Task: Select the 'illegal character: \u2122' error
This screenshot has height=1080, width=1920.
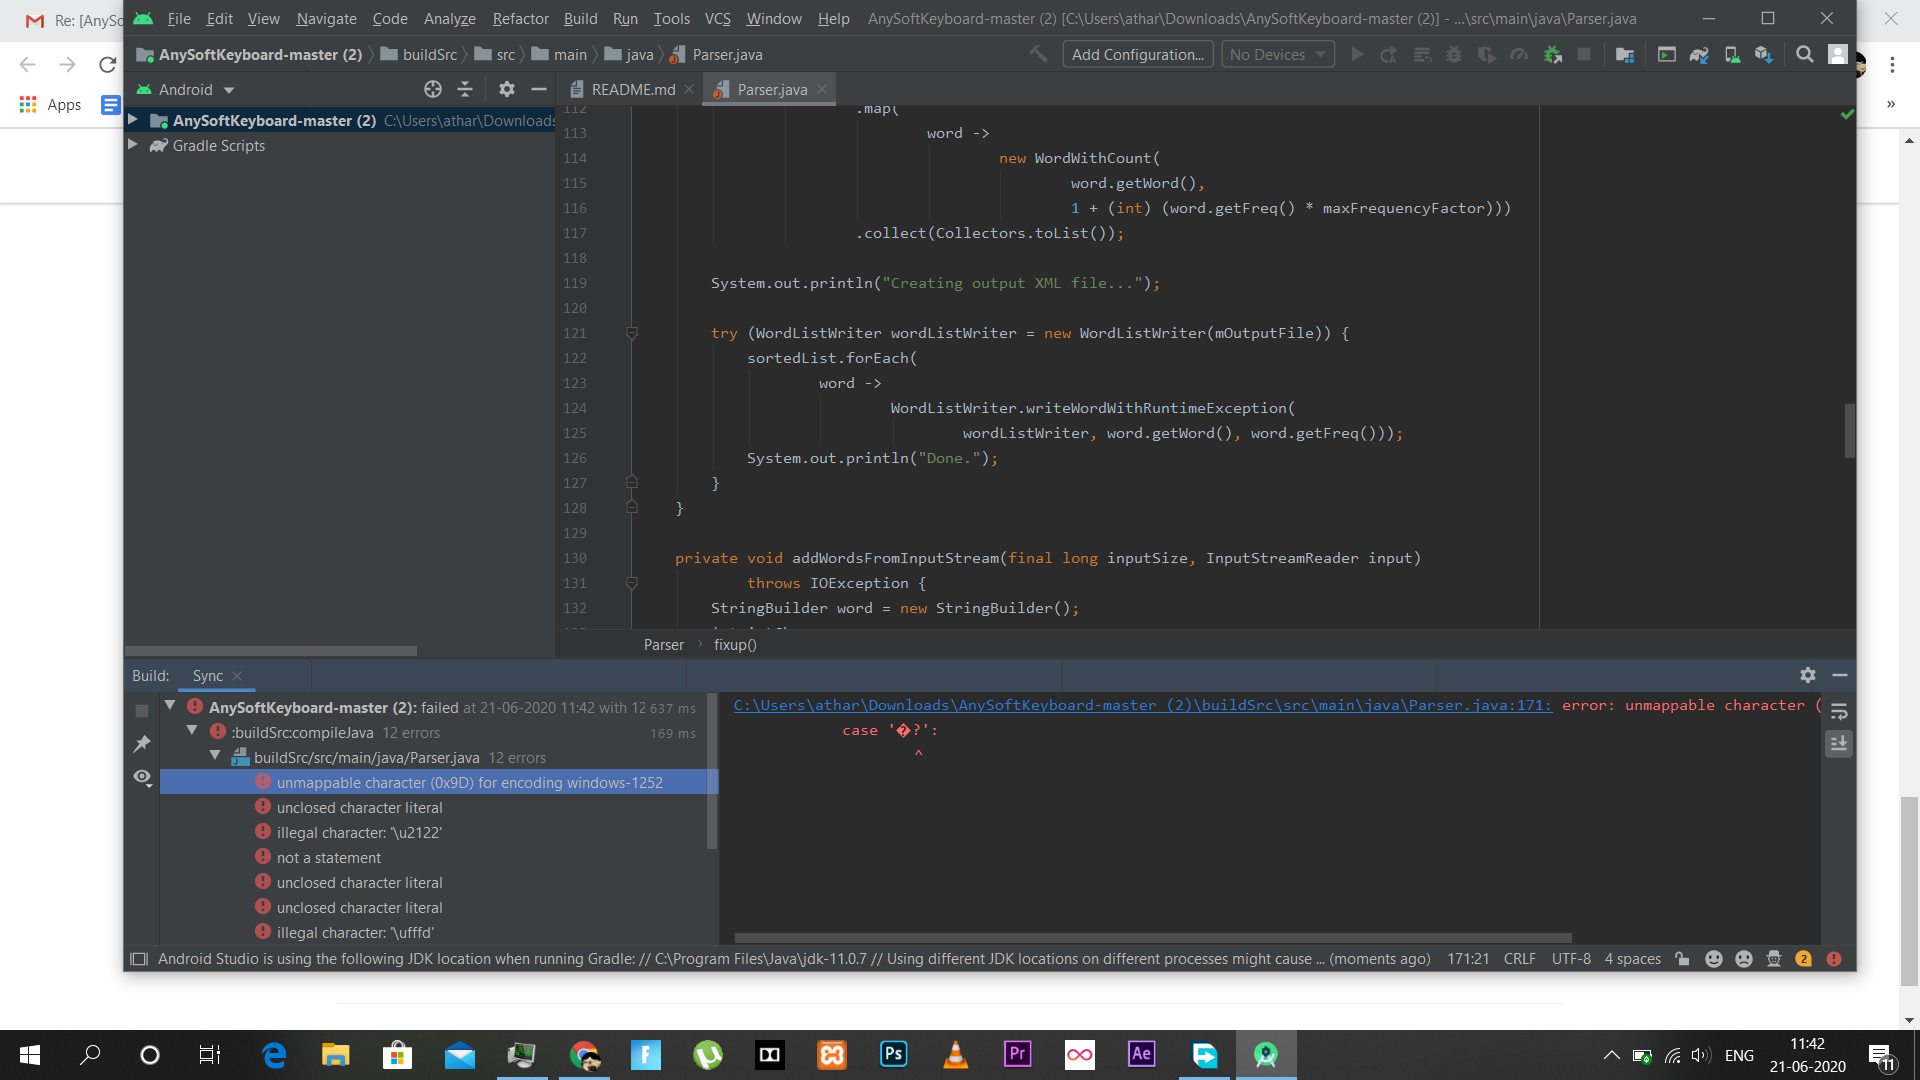Action: coord(359,833)
